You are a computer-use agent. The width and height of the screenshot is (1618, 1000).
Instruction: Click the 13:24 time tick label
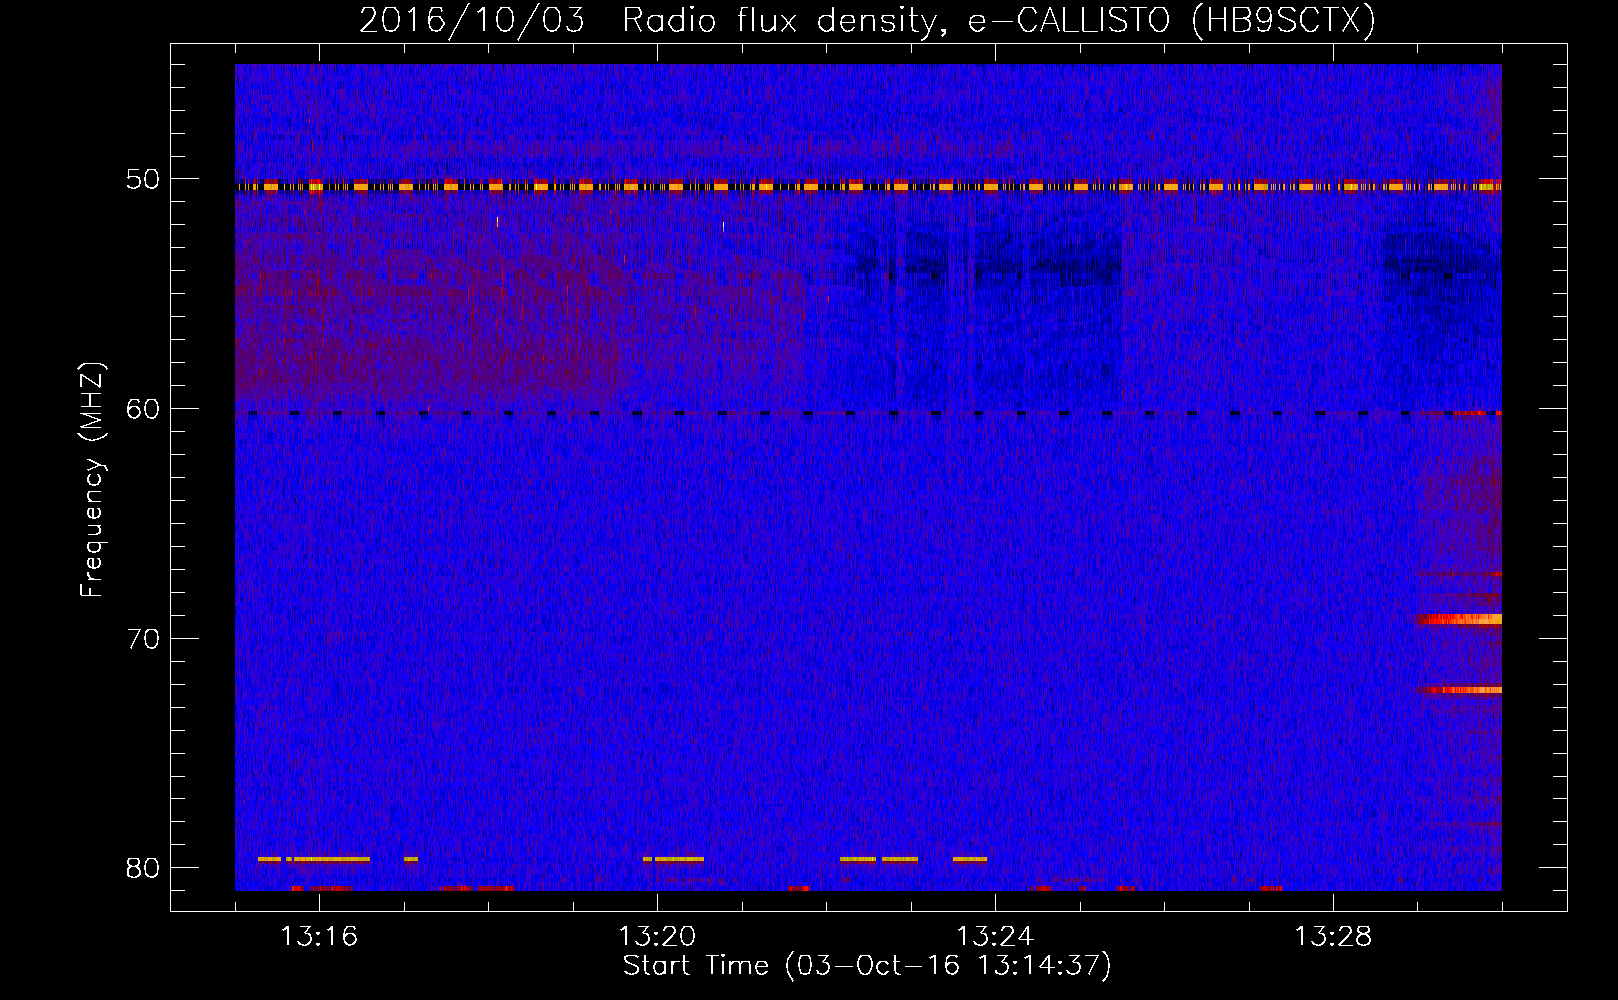click(x=995, y=936)
